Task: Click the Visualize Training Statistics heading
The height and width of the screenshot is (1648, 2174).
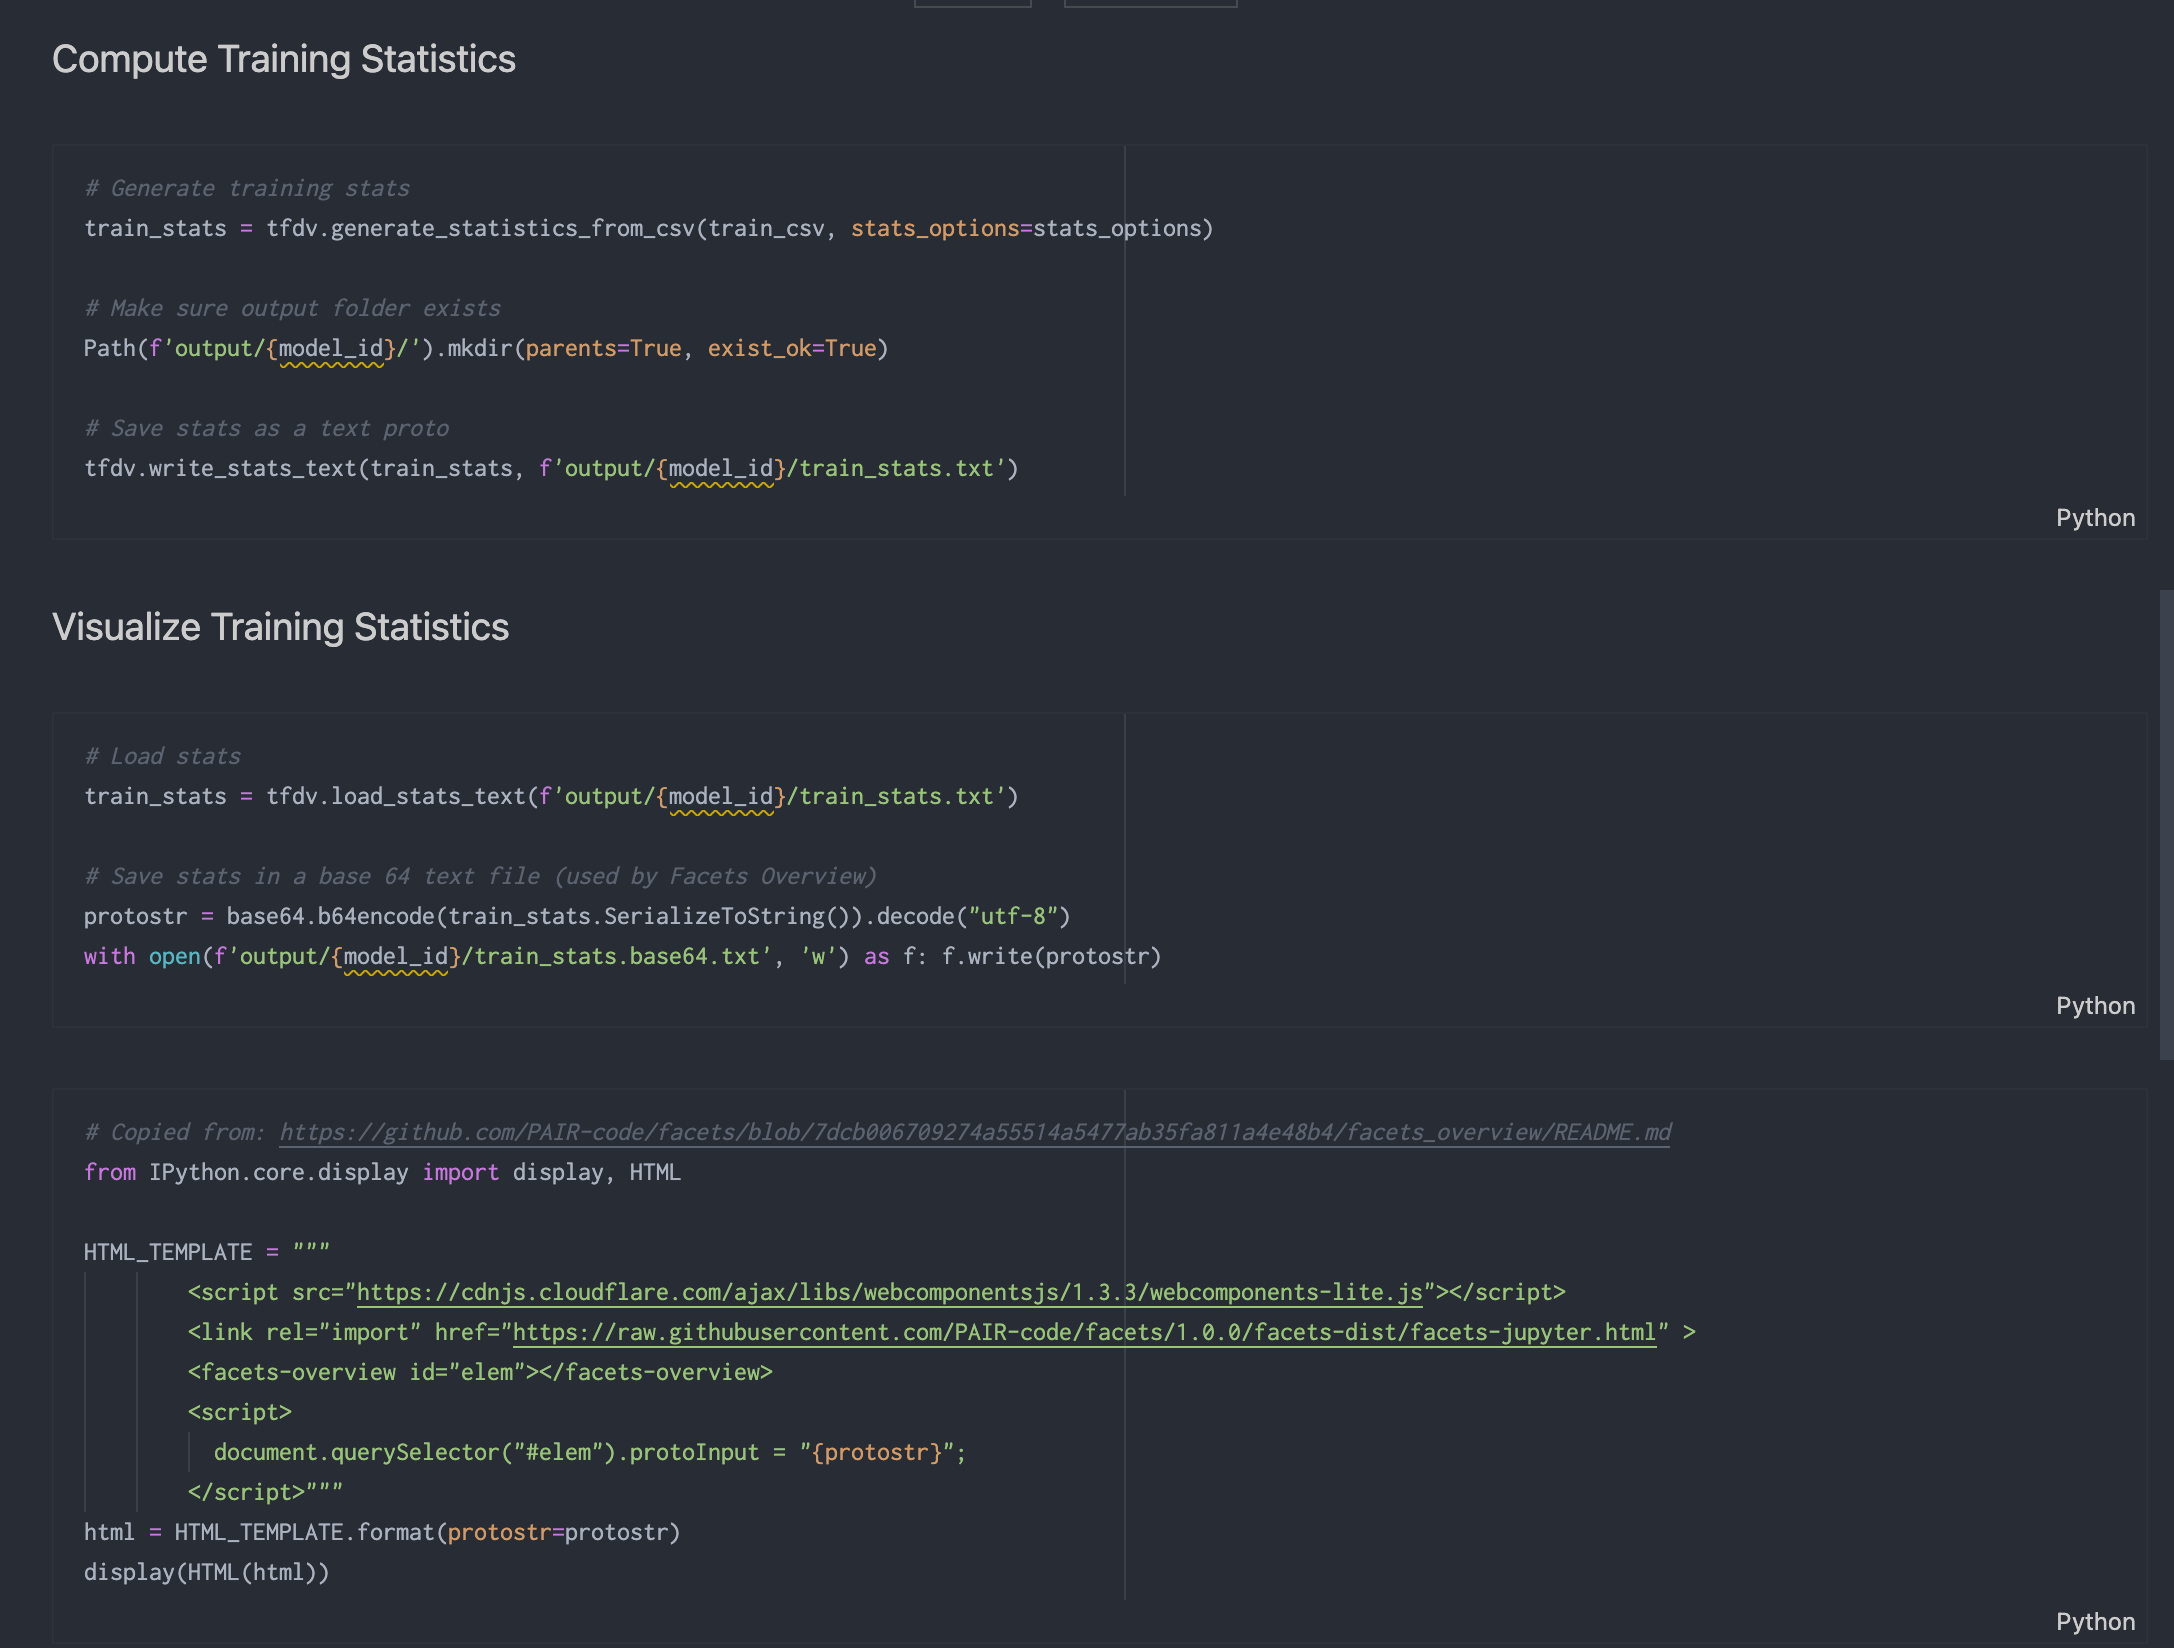Action: tap(282, 627)
